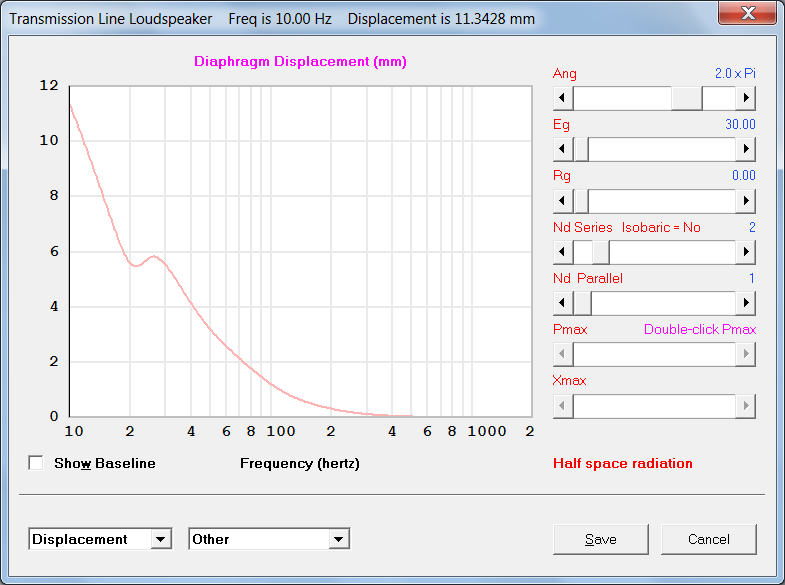Close the Transmission Line Loudspeaker window
Screen dimensions: 785x585
click(x=747, y=13)
